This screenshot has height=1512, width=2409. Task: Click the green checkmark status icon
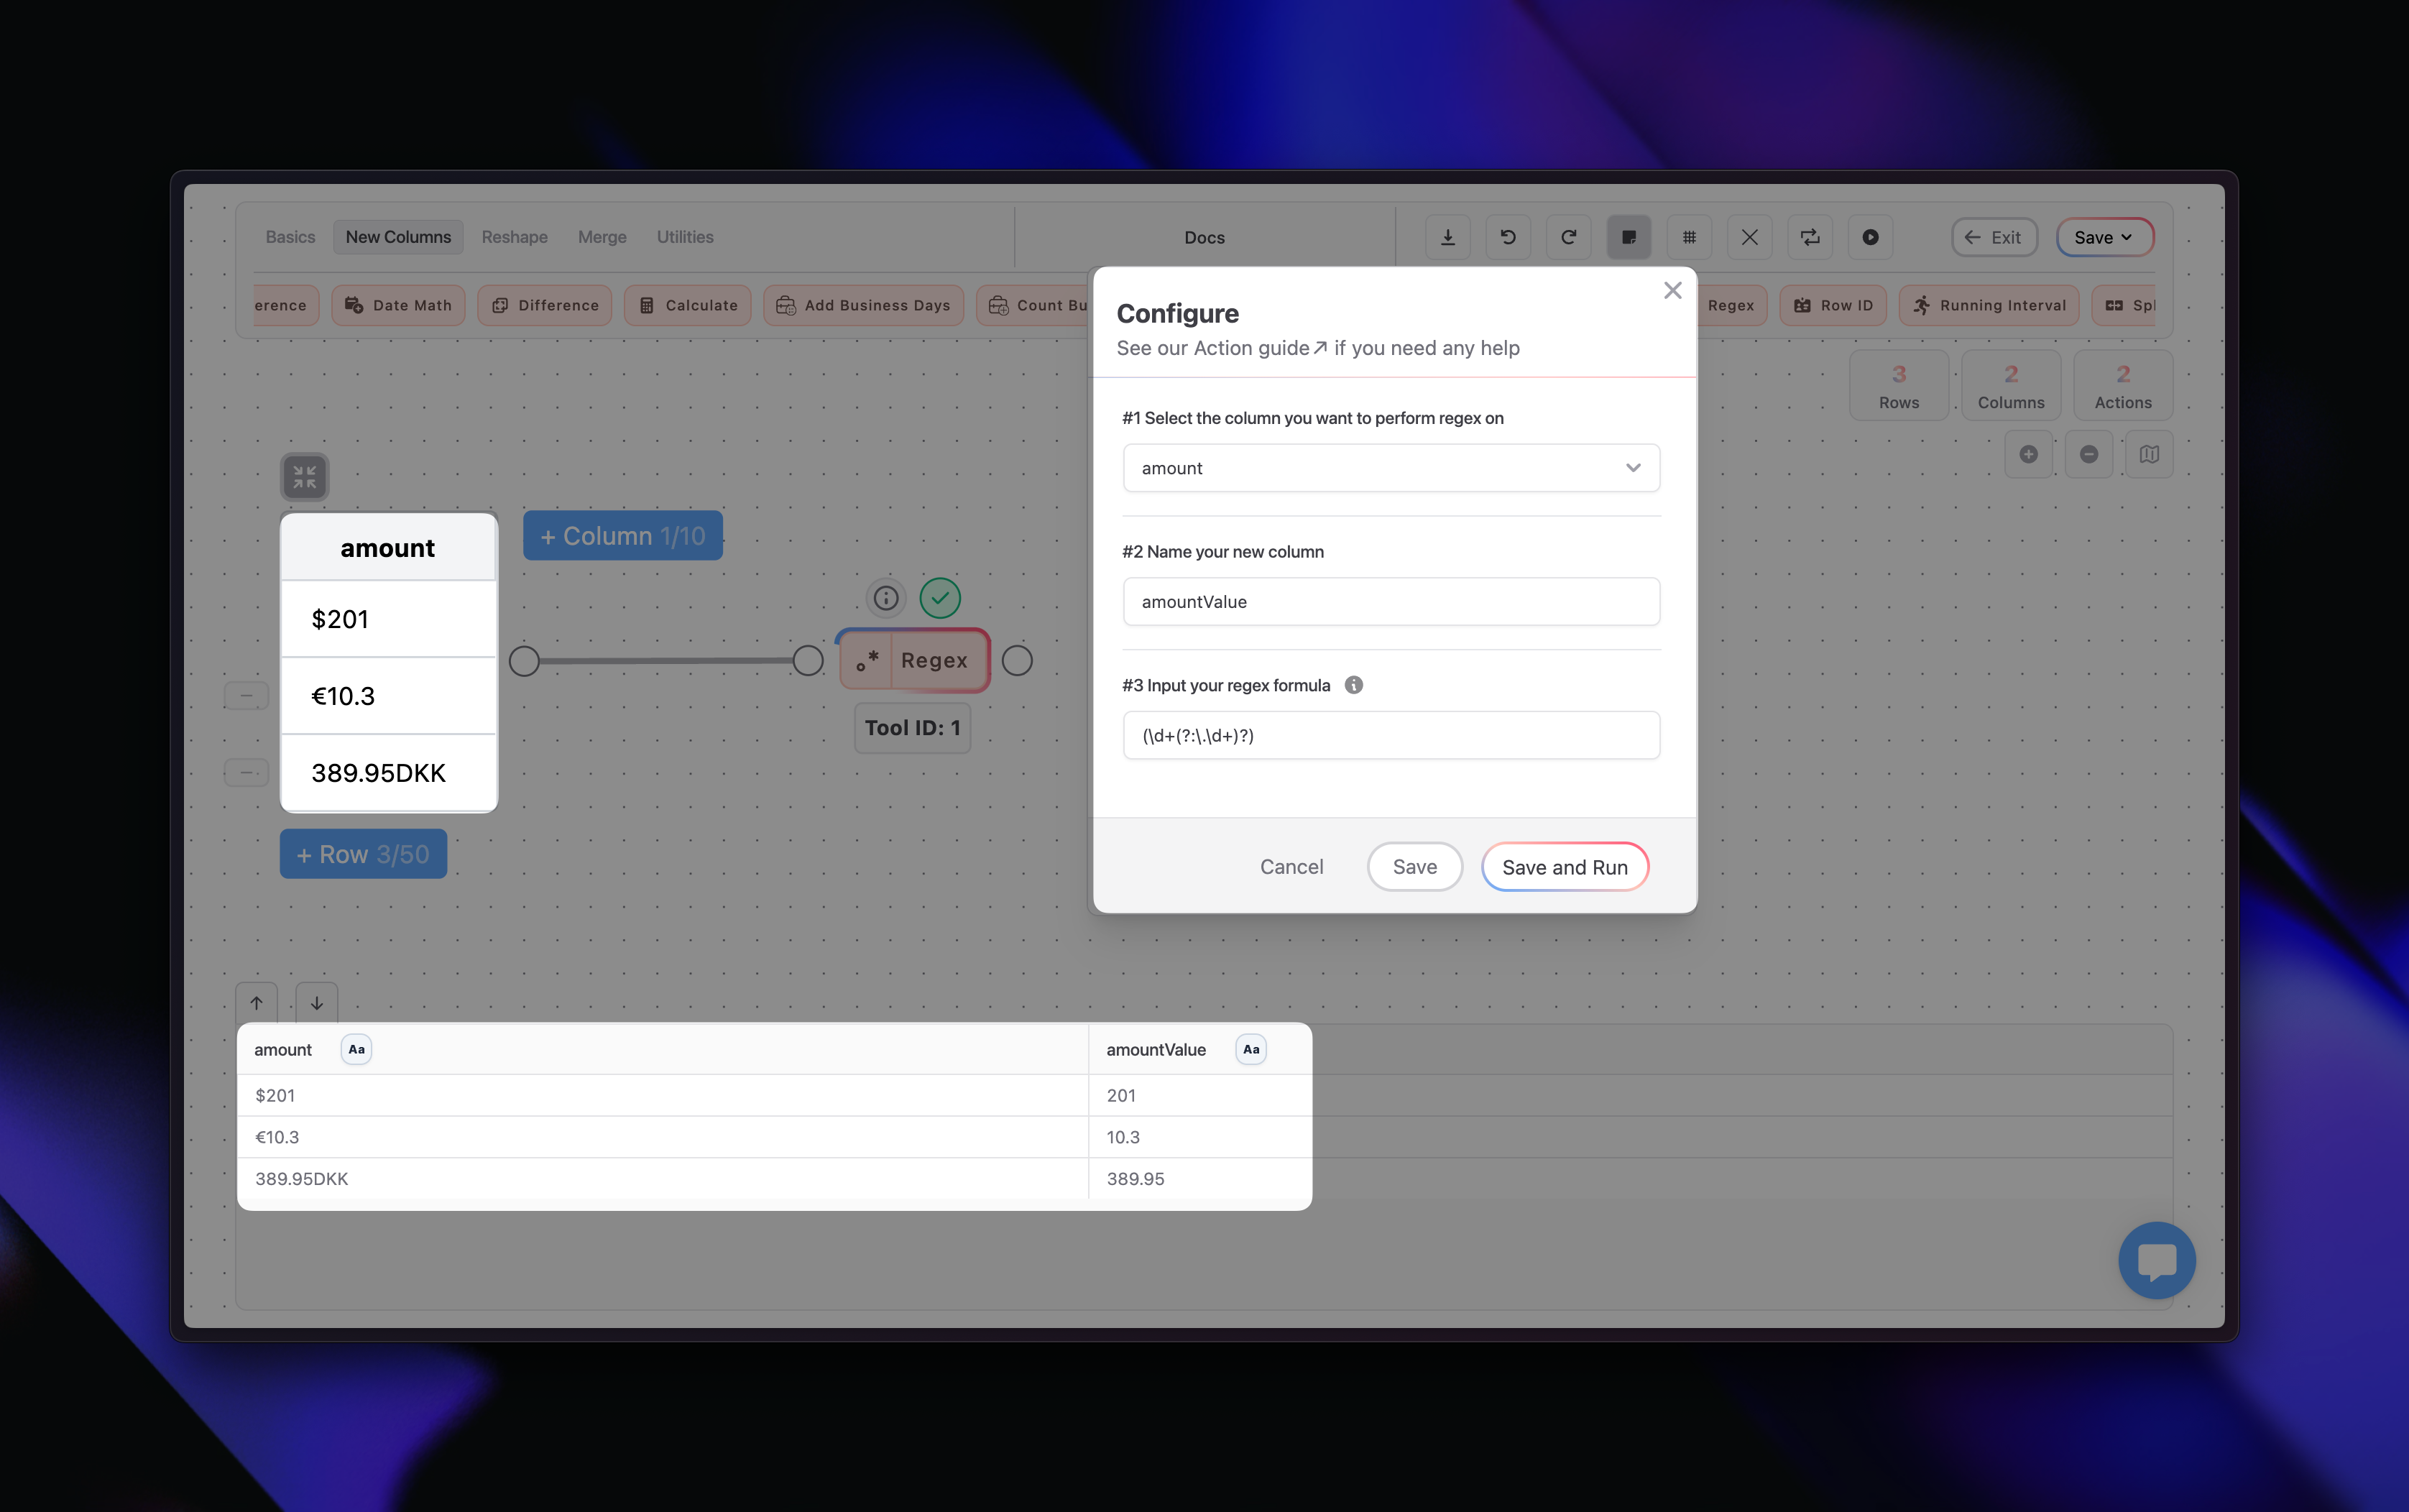point(940,598)
